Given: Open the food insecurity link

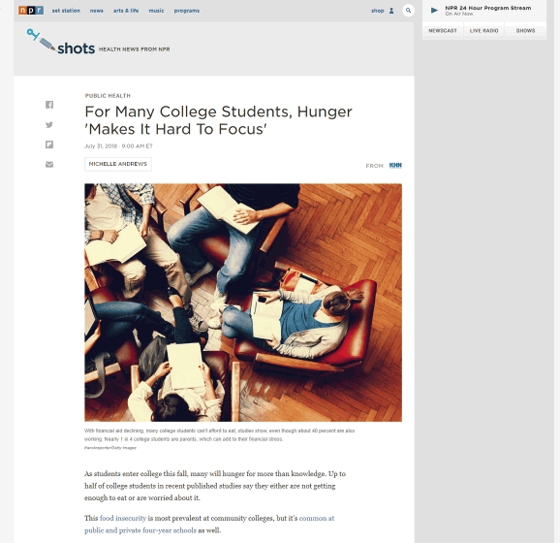Looking at the screenshot, I should [123, 518].
